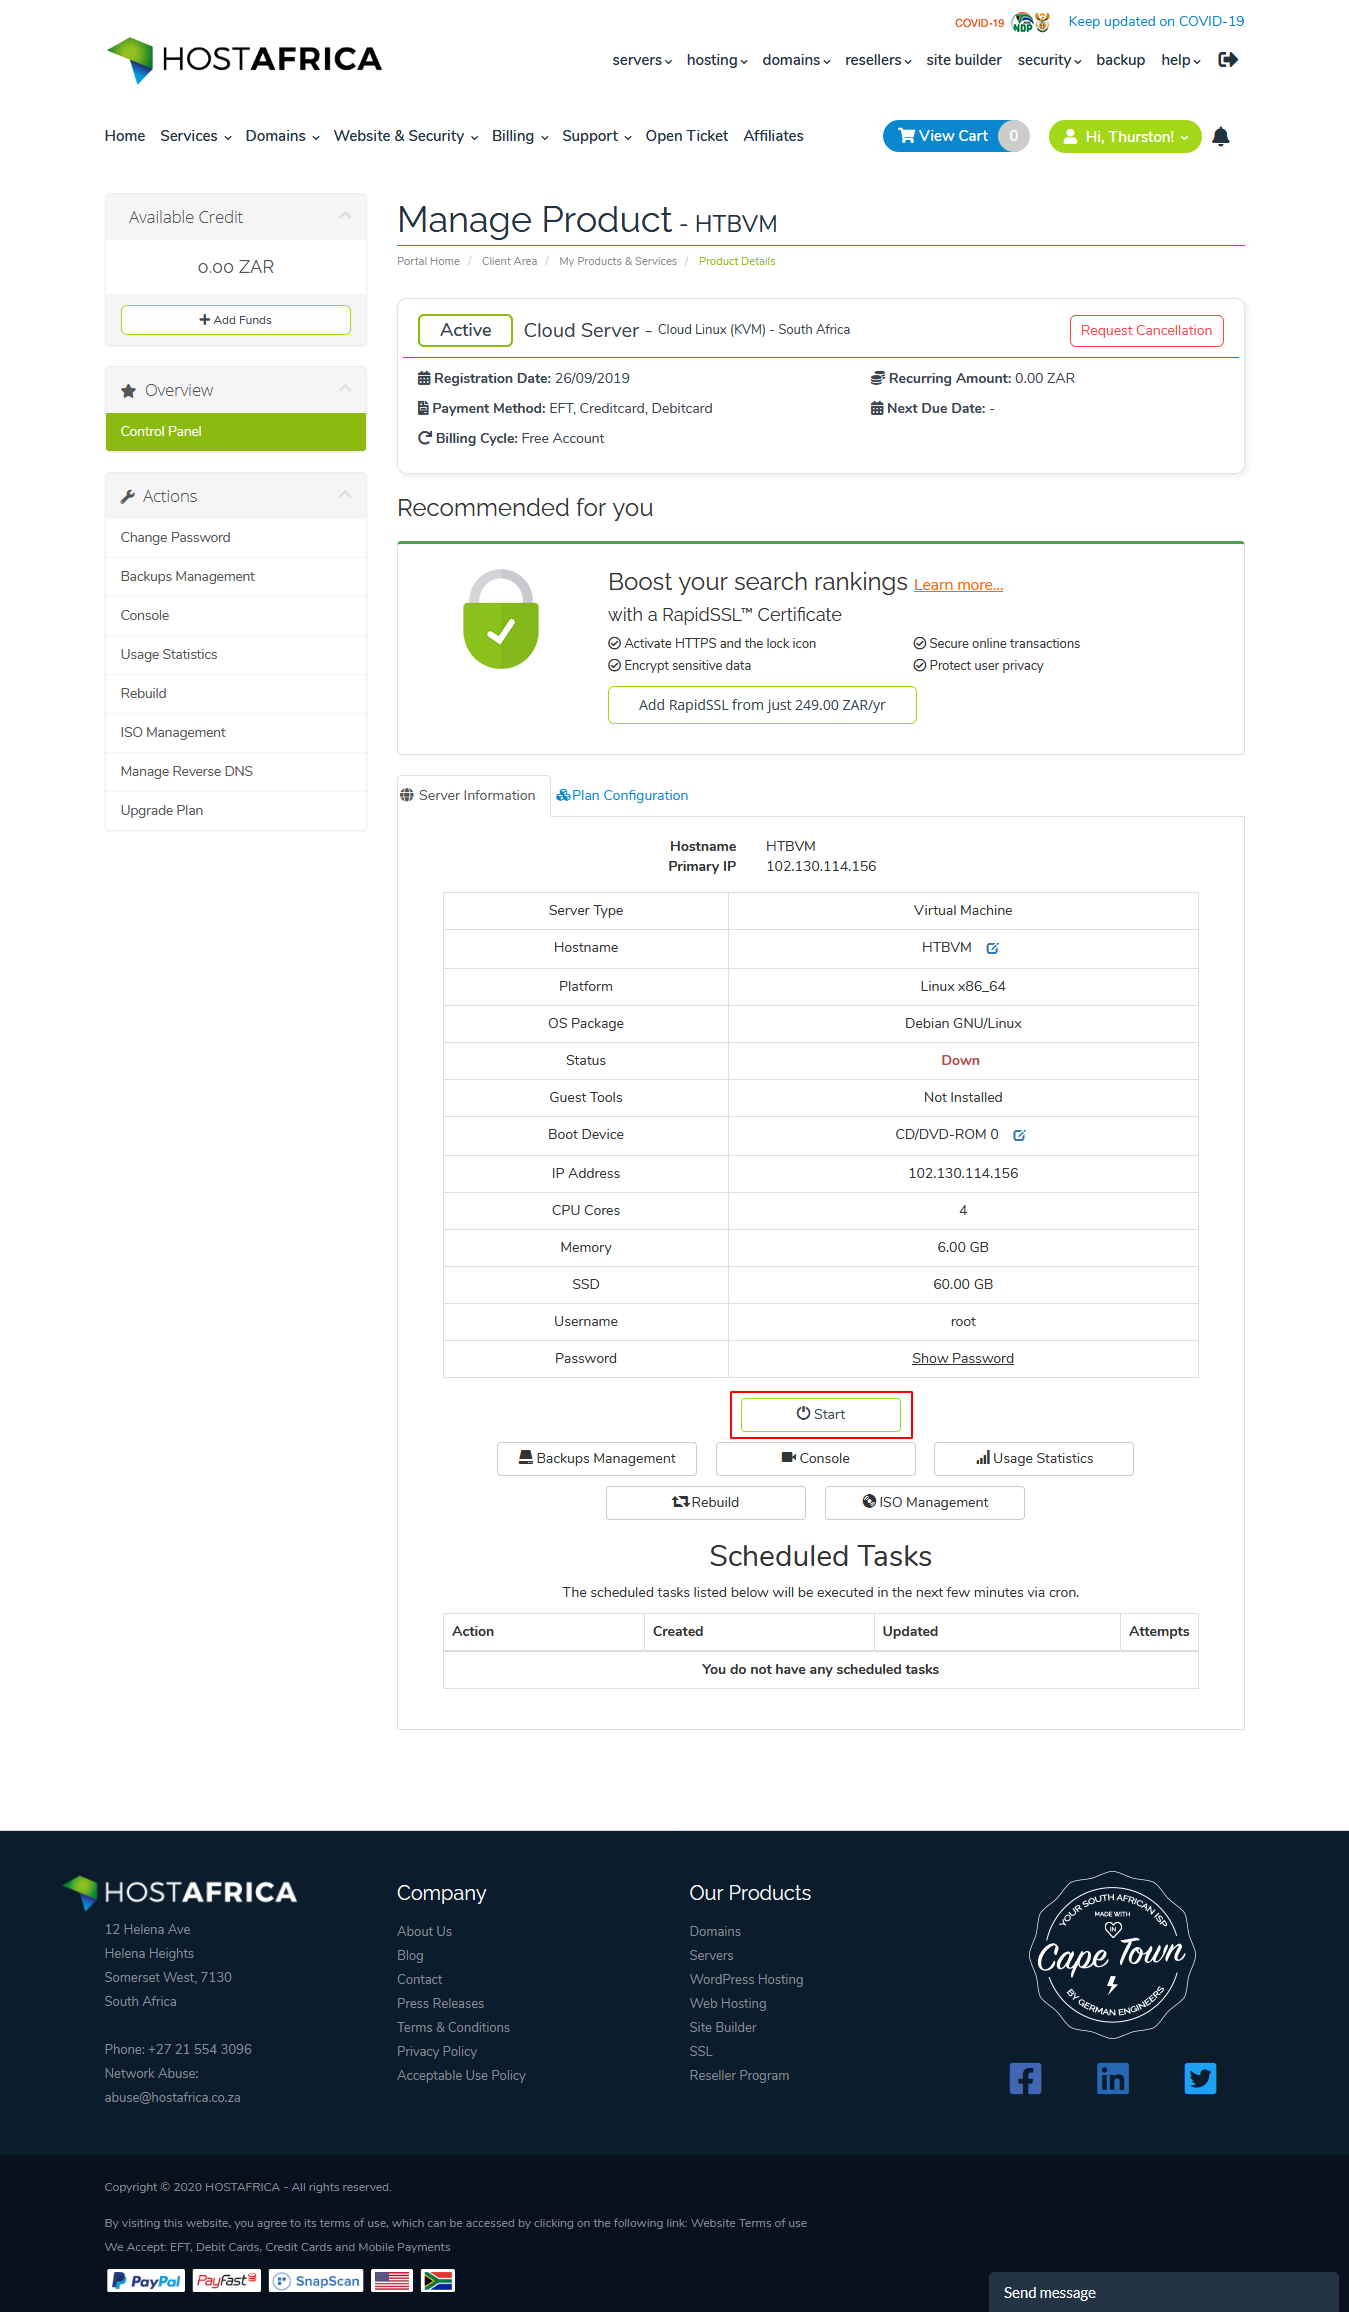Open the footer Acceptable Use Policy link
This screenshot has height=2312, width=1349.
[x=461, y=2076]
